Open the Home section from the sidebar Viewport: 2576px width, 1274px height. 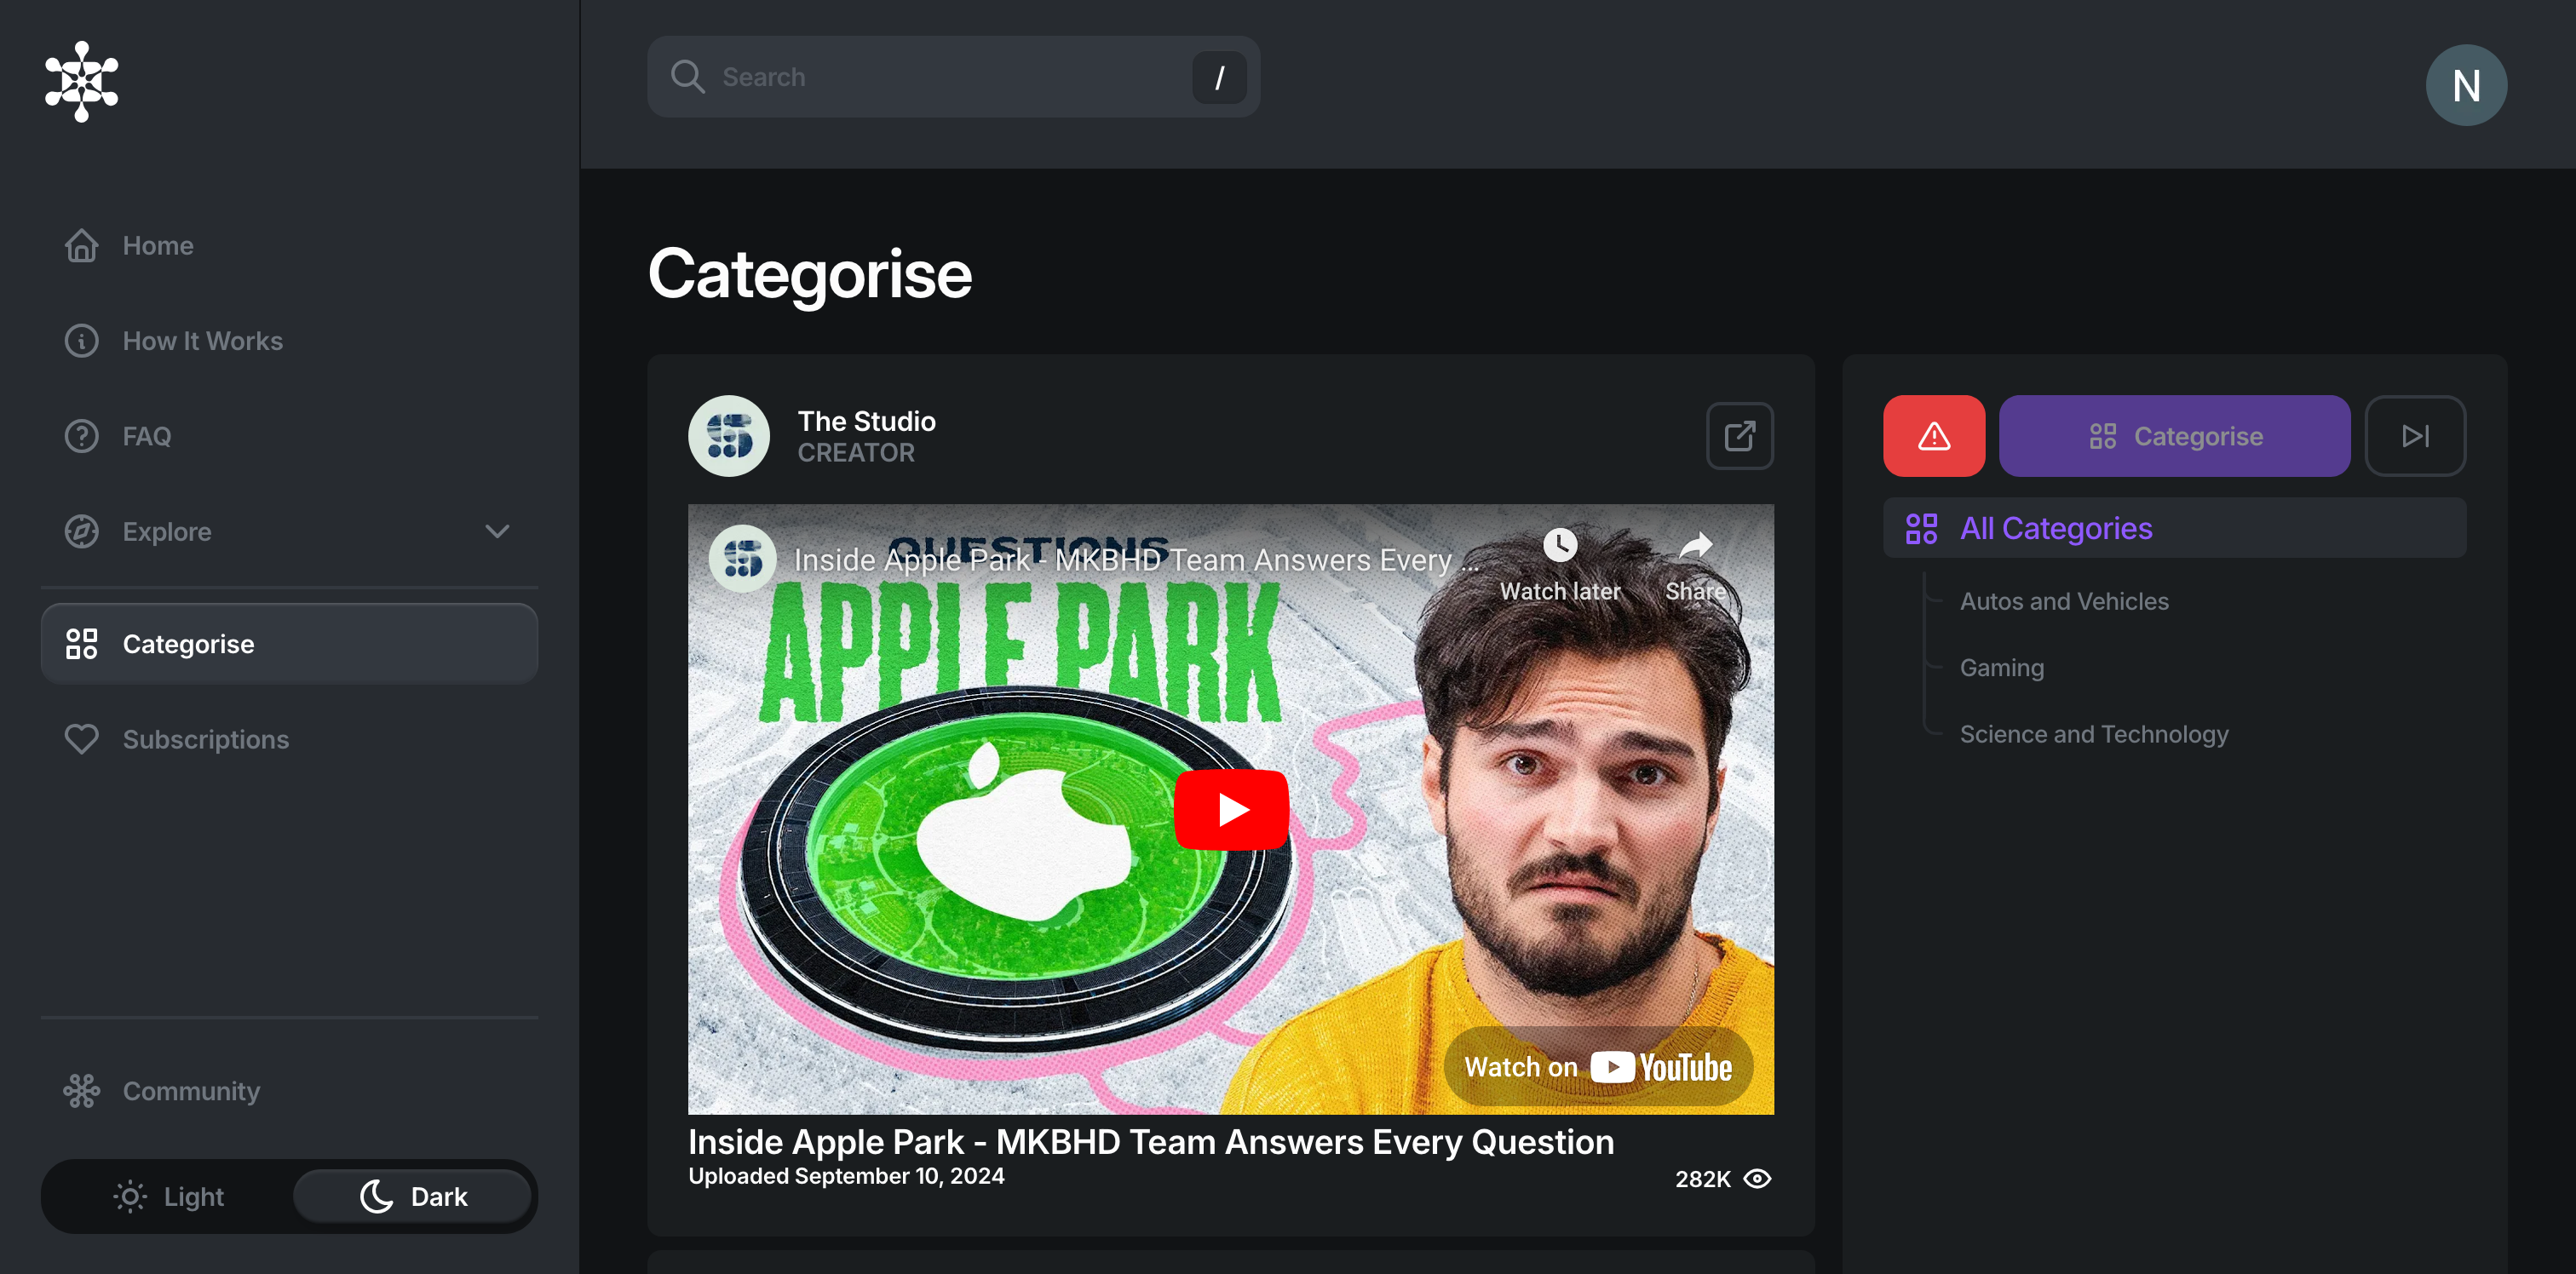(x=82, y=245)
